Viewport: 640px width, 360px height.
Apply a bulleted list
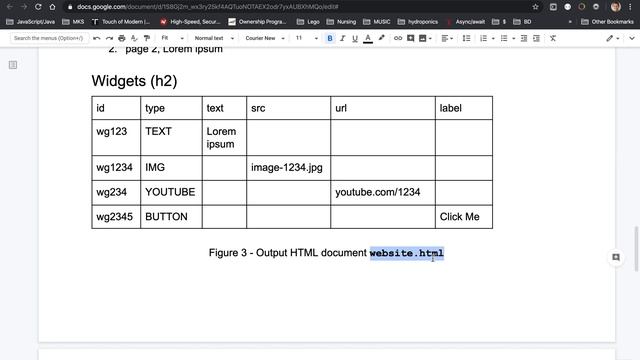click(x=504, y=38)
